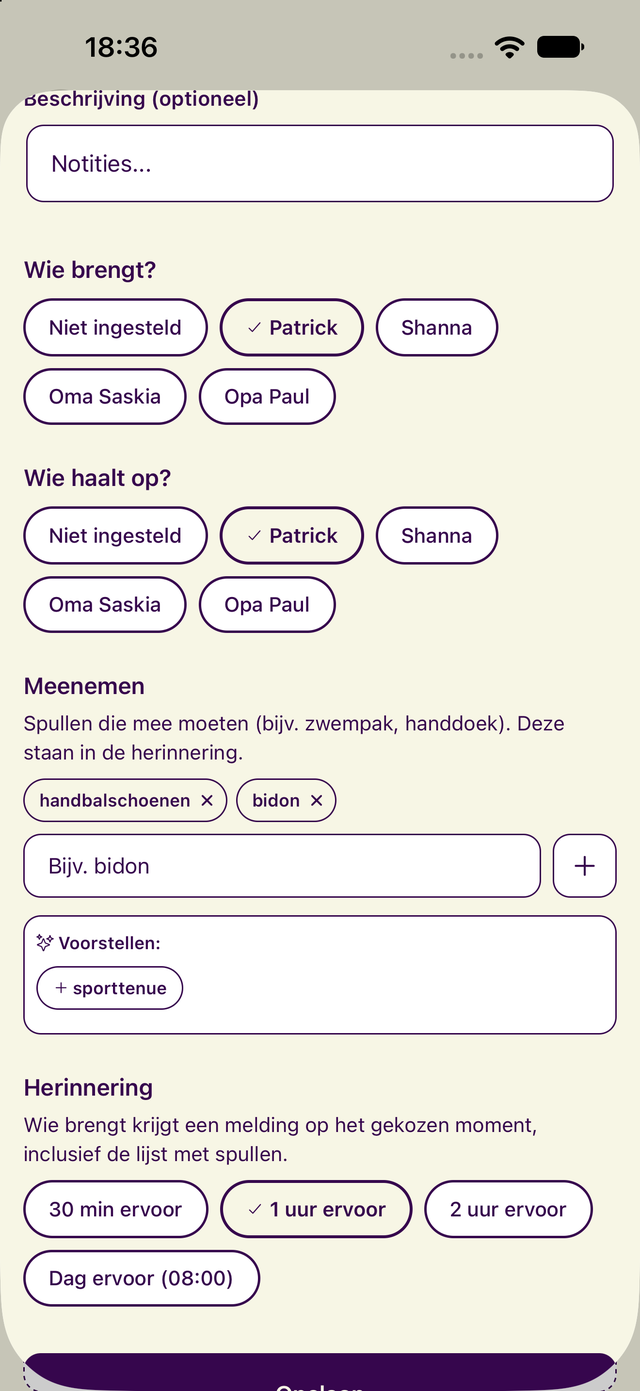Add suggested item sporttenue

coord(110,988)
